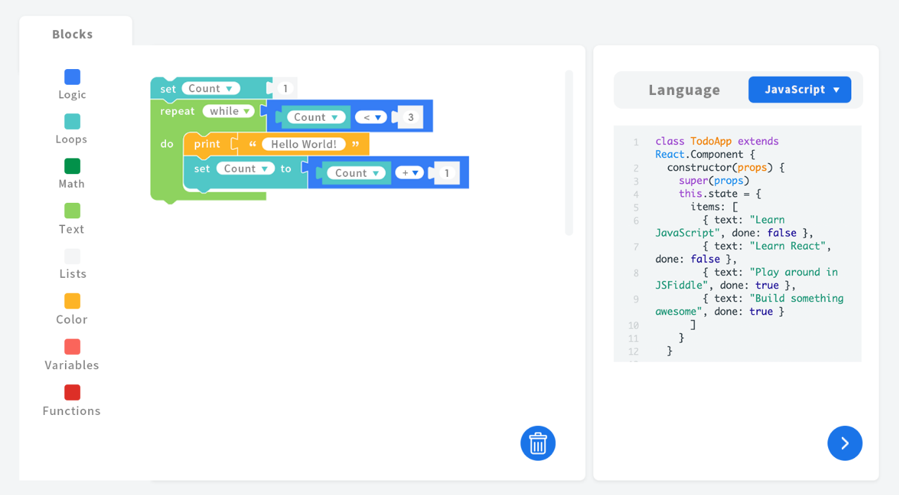Open the Loops blocks category
Screen dimensions: 899x495
coord(72,129)
